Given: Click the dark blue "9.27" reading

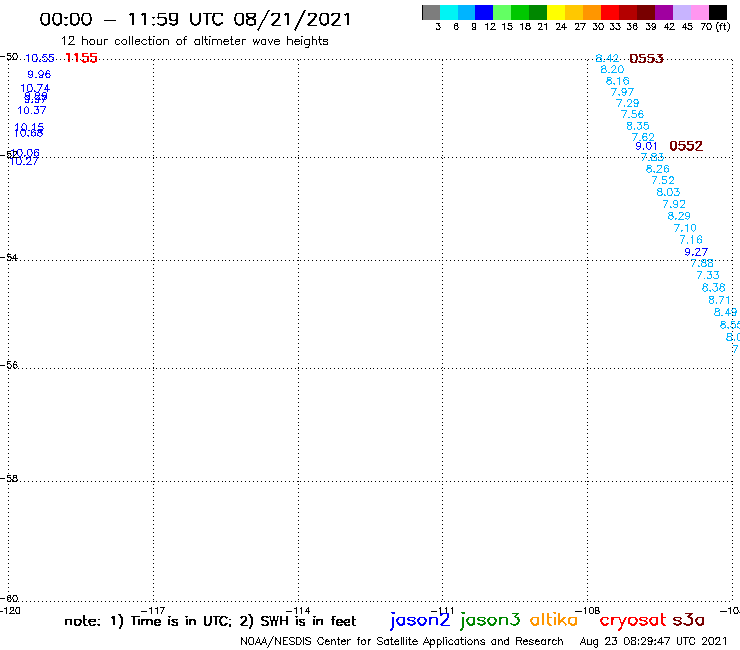Looking at the screenshot, I should tap(696, 252).
